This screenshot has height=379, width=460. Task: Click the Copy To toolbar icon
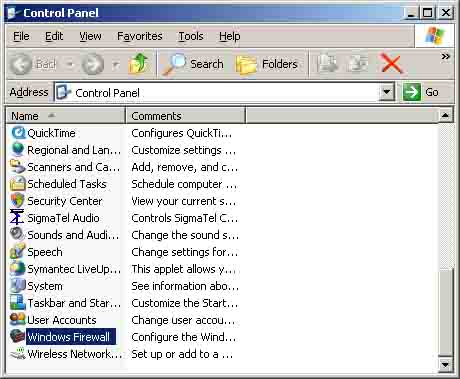[x=357, y=64]
